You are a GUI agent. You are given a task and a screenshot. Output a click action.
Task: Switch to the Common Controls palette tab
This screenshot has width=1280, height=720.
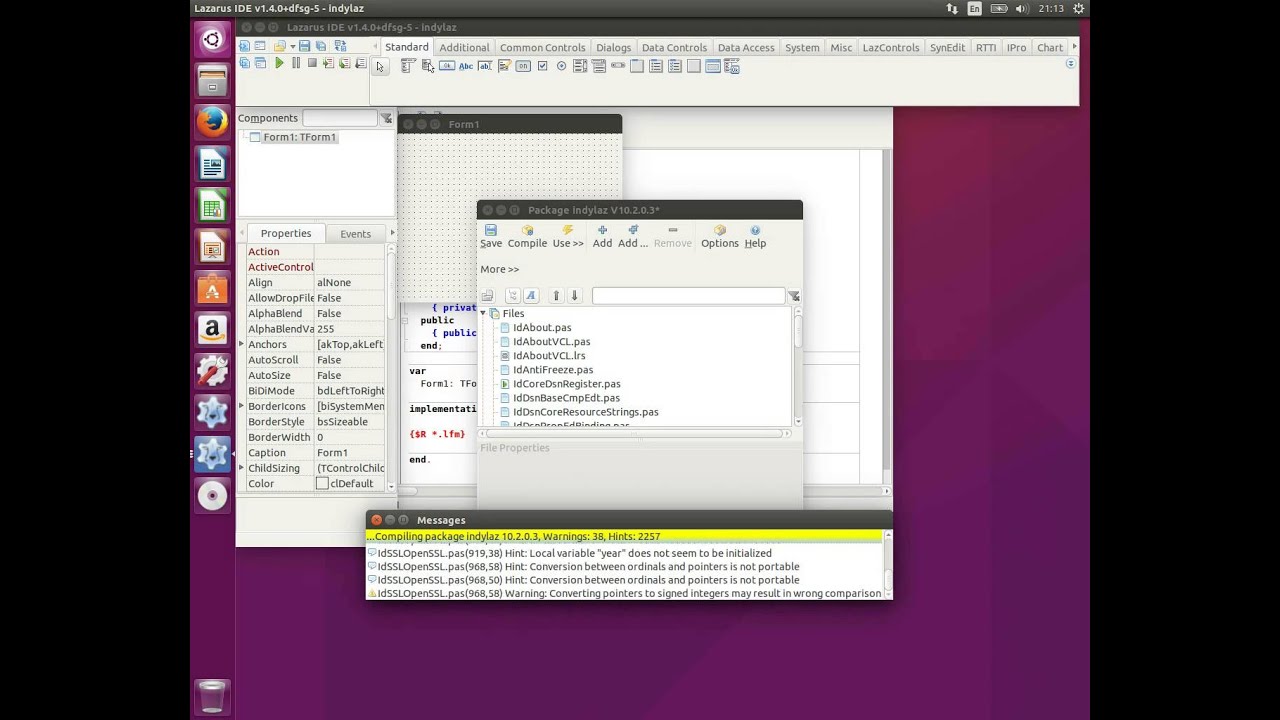coord(542,47)
